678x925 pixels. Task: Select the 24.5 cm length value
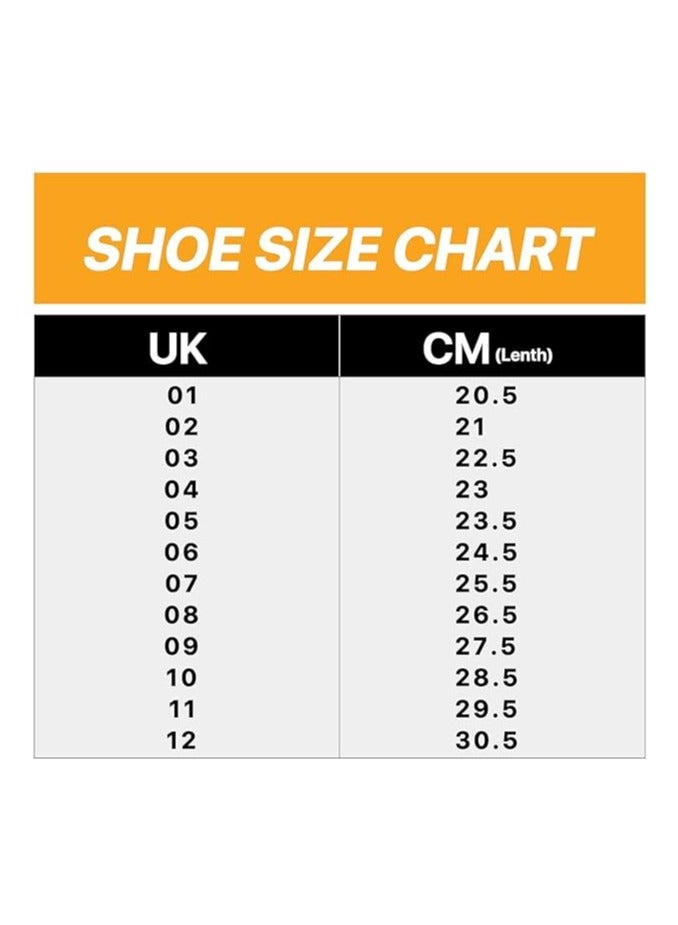[x=487, y=553]
